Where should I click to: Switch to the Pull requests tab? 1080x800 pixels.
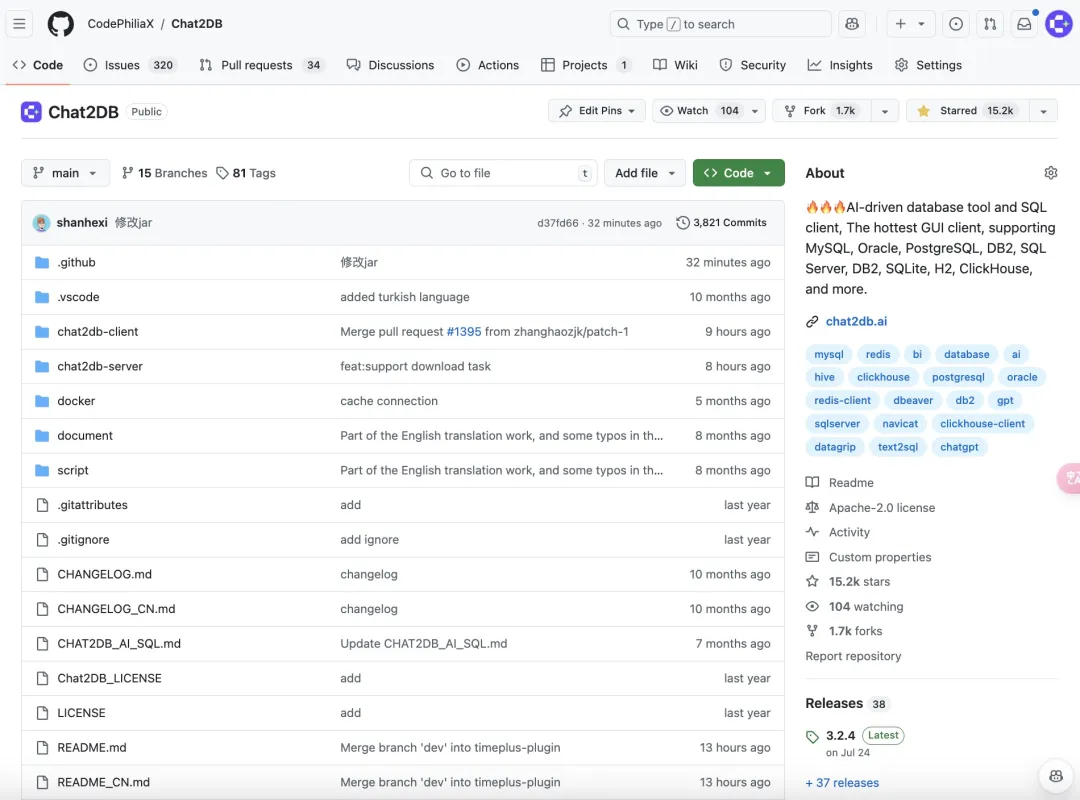coord(260,65)
